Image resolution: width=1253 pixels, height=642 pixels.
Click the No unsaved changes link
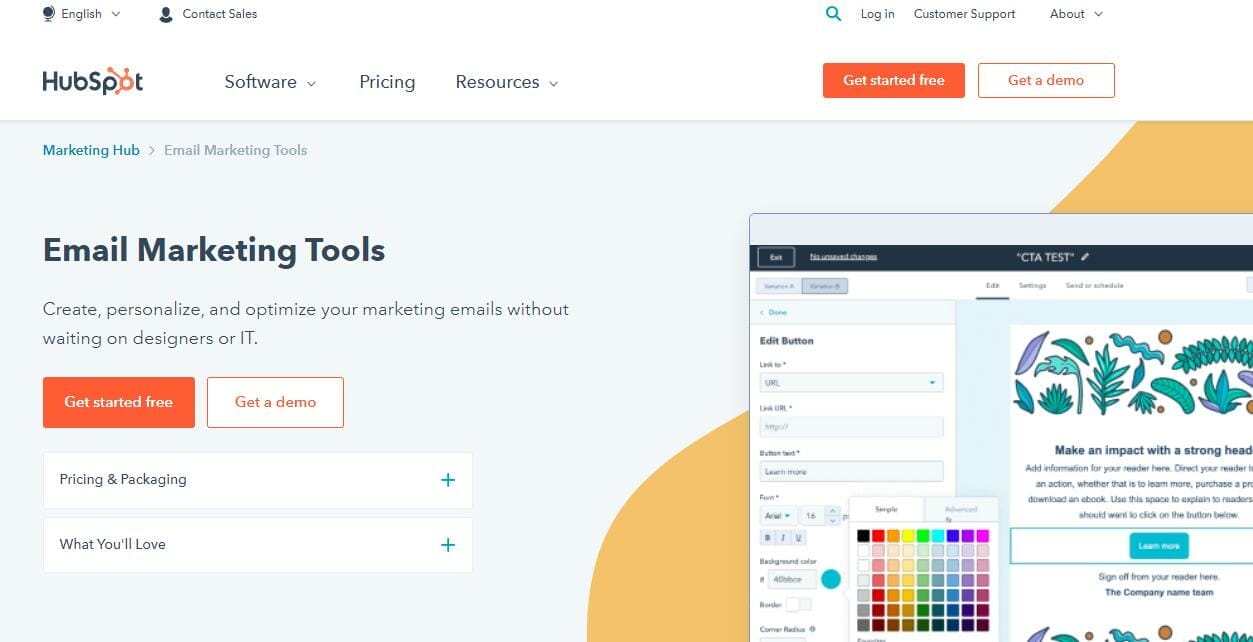[x=843, y=257]
